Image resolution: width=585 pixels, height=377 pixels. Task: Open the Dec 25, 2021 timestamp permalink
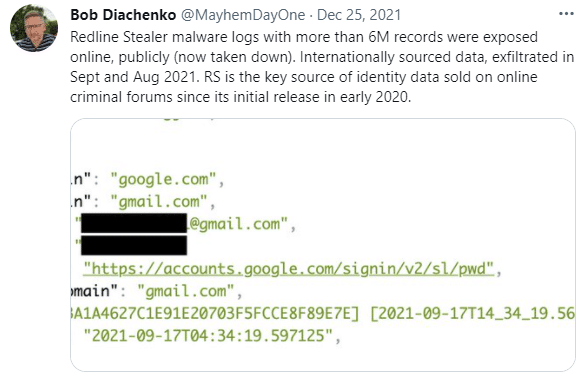[359, 15]
